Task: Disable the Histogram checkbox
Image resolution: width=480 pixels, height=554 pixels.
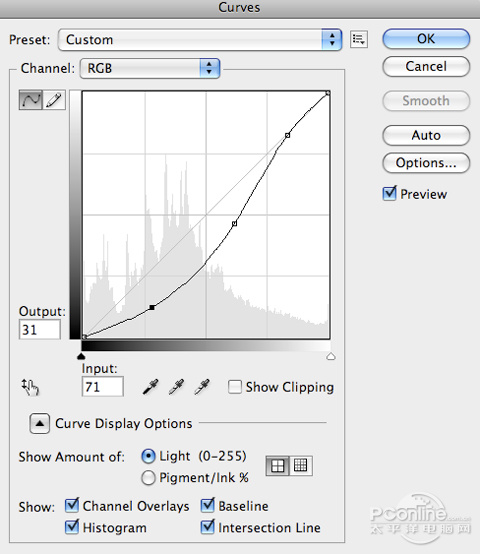Action: pyautogui.click(x=72, y=527)
